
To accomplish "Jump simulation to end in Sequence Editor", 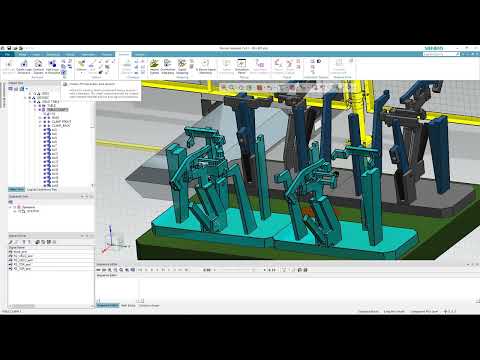I will click(x=186, y=270).
